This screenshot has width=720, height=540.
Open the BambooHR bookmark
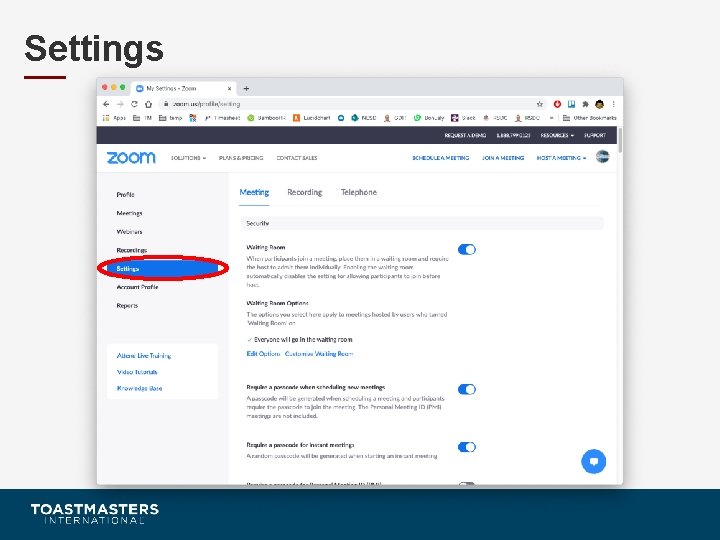click(x=267, y=118)
